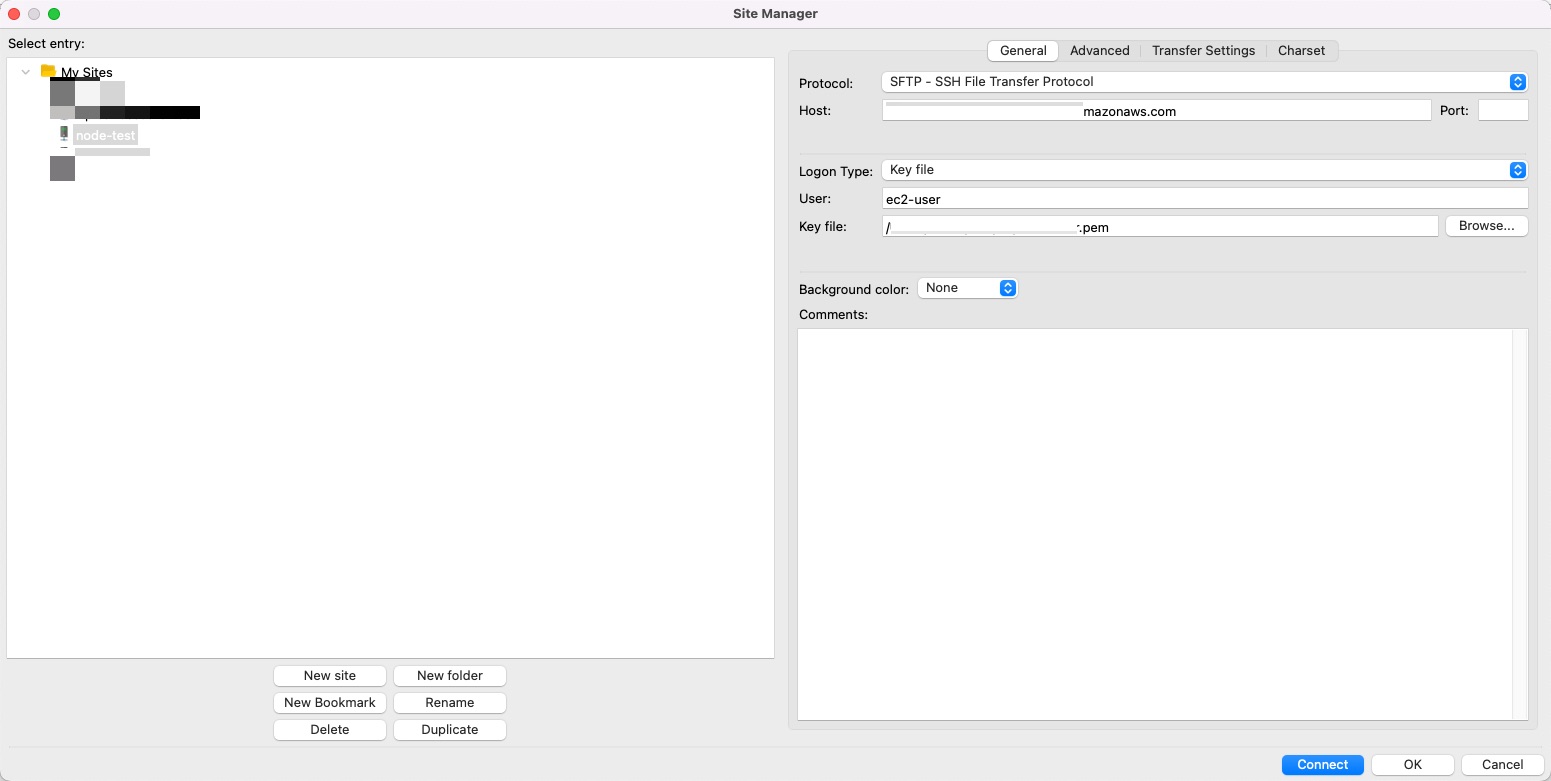Collapse the My Sites folder tree
The image size is (1551, 781).
(26, 72)
